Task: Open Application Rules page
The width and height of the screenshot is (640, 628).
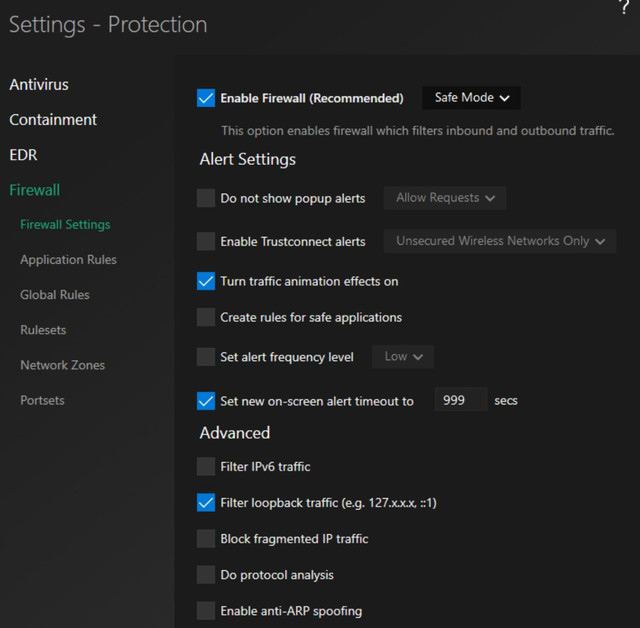Action: (69, 260)
